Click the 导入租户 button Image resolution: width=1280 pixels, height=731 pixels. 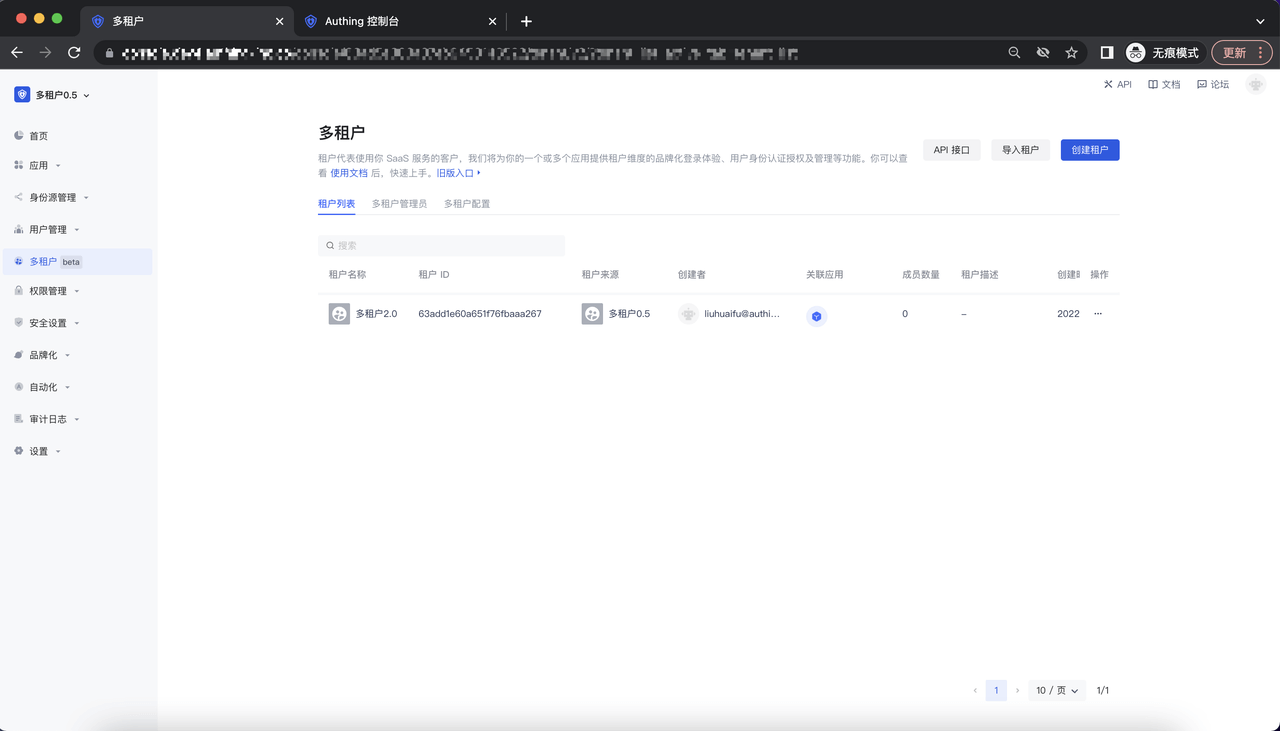point(1020,150)
